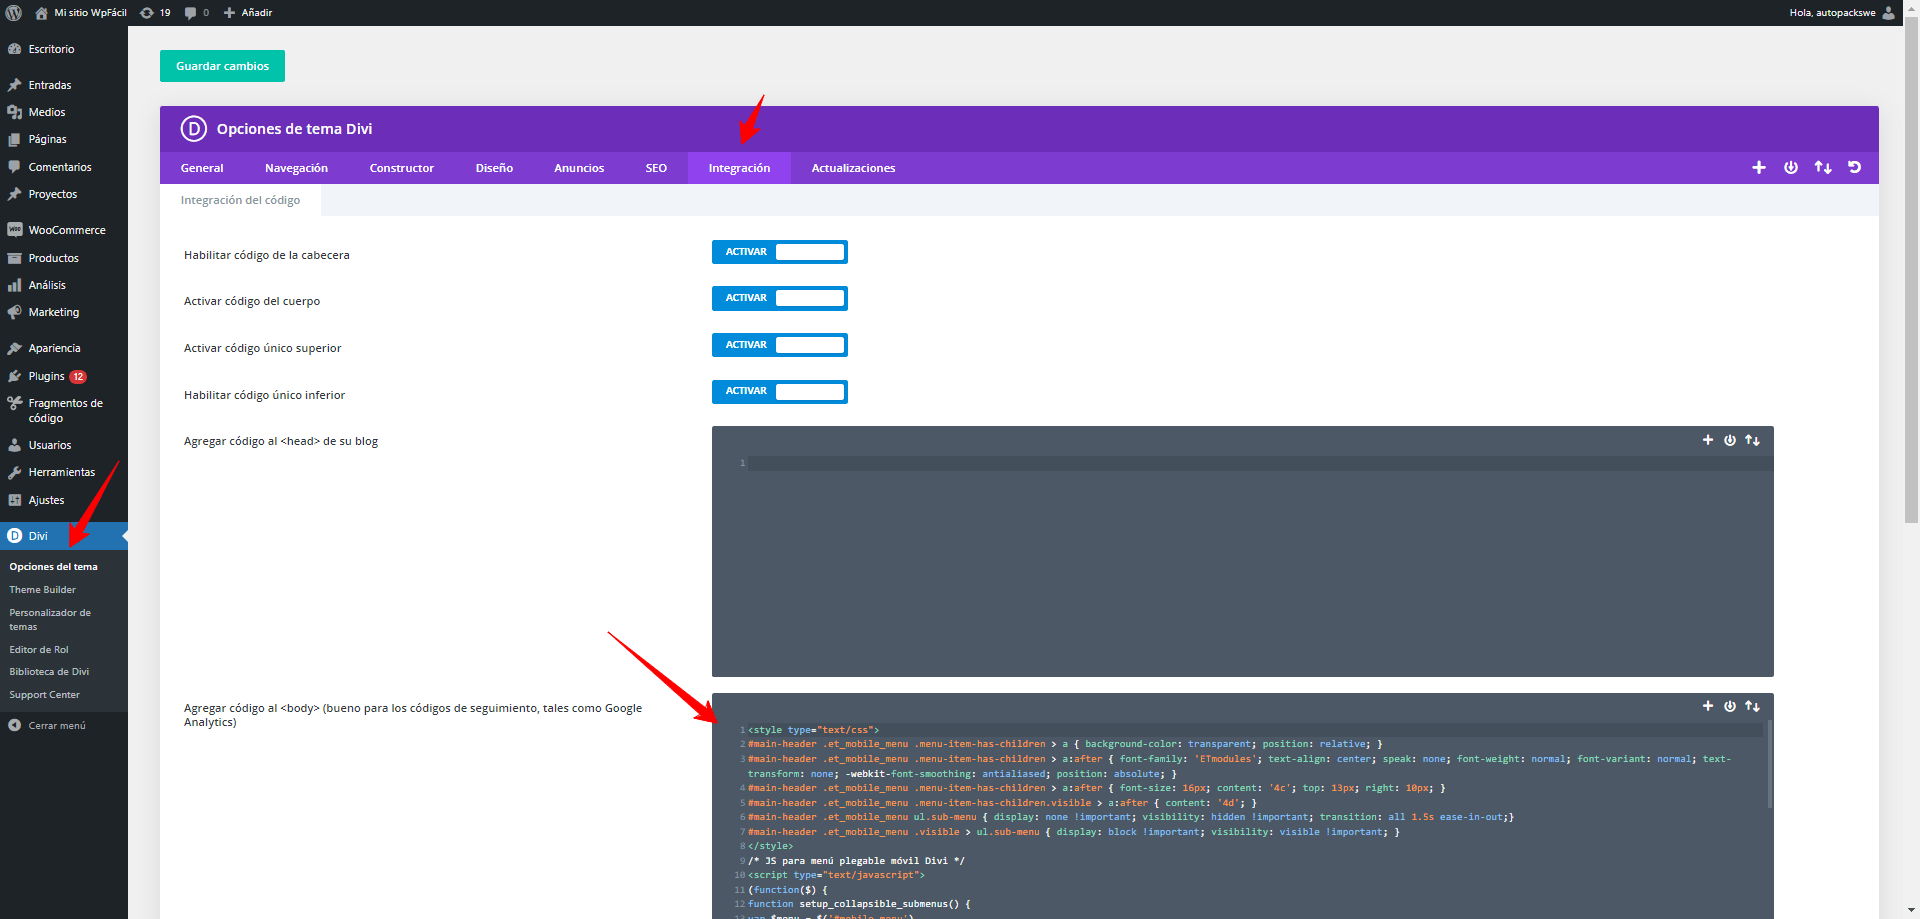This screenshot has width=1920, height=919.
Task: Click into body code editor style line
Action: pos(1255,730)
